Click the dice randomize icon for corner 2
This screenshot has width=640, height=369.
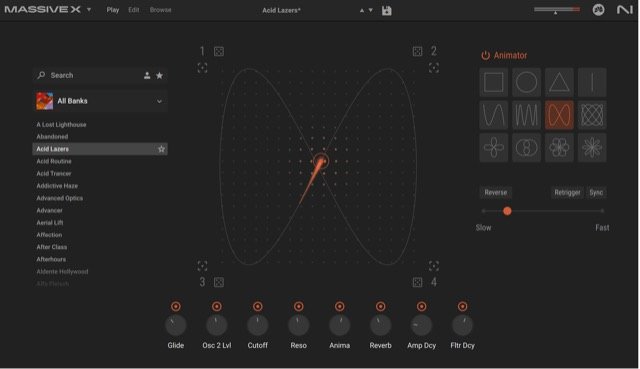pyautogui.click(x=417, y=51)
